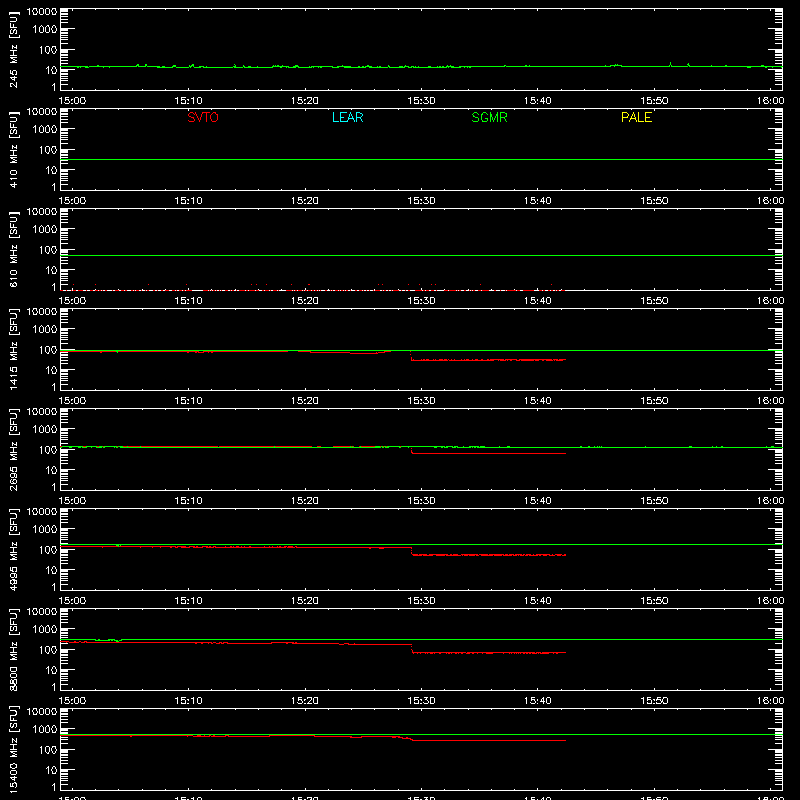Viewport: 800px width, 800px height.
Task: Click 15:30 tick label below 2695 MHz plot
Action: click(x=421, y=501)
